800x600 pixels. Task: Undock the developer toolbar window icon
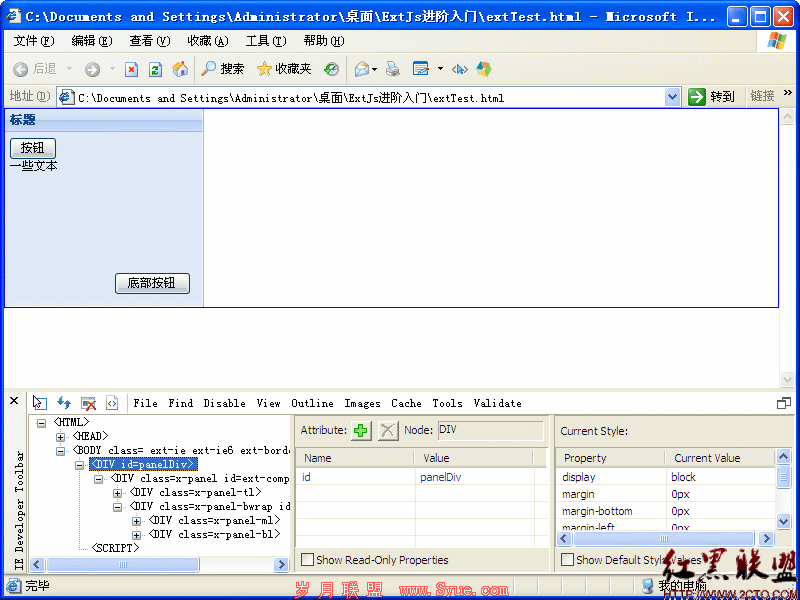point(784,404)
